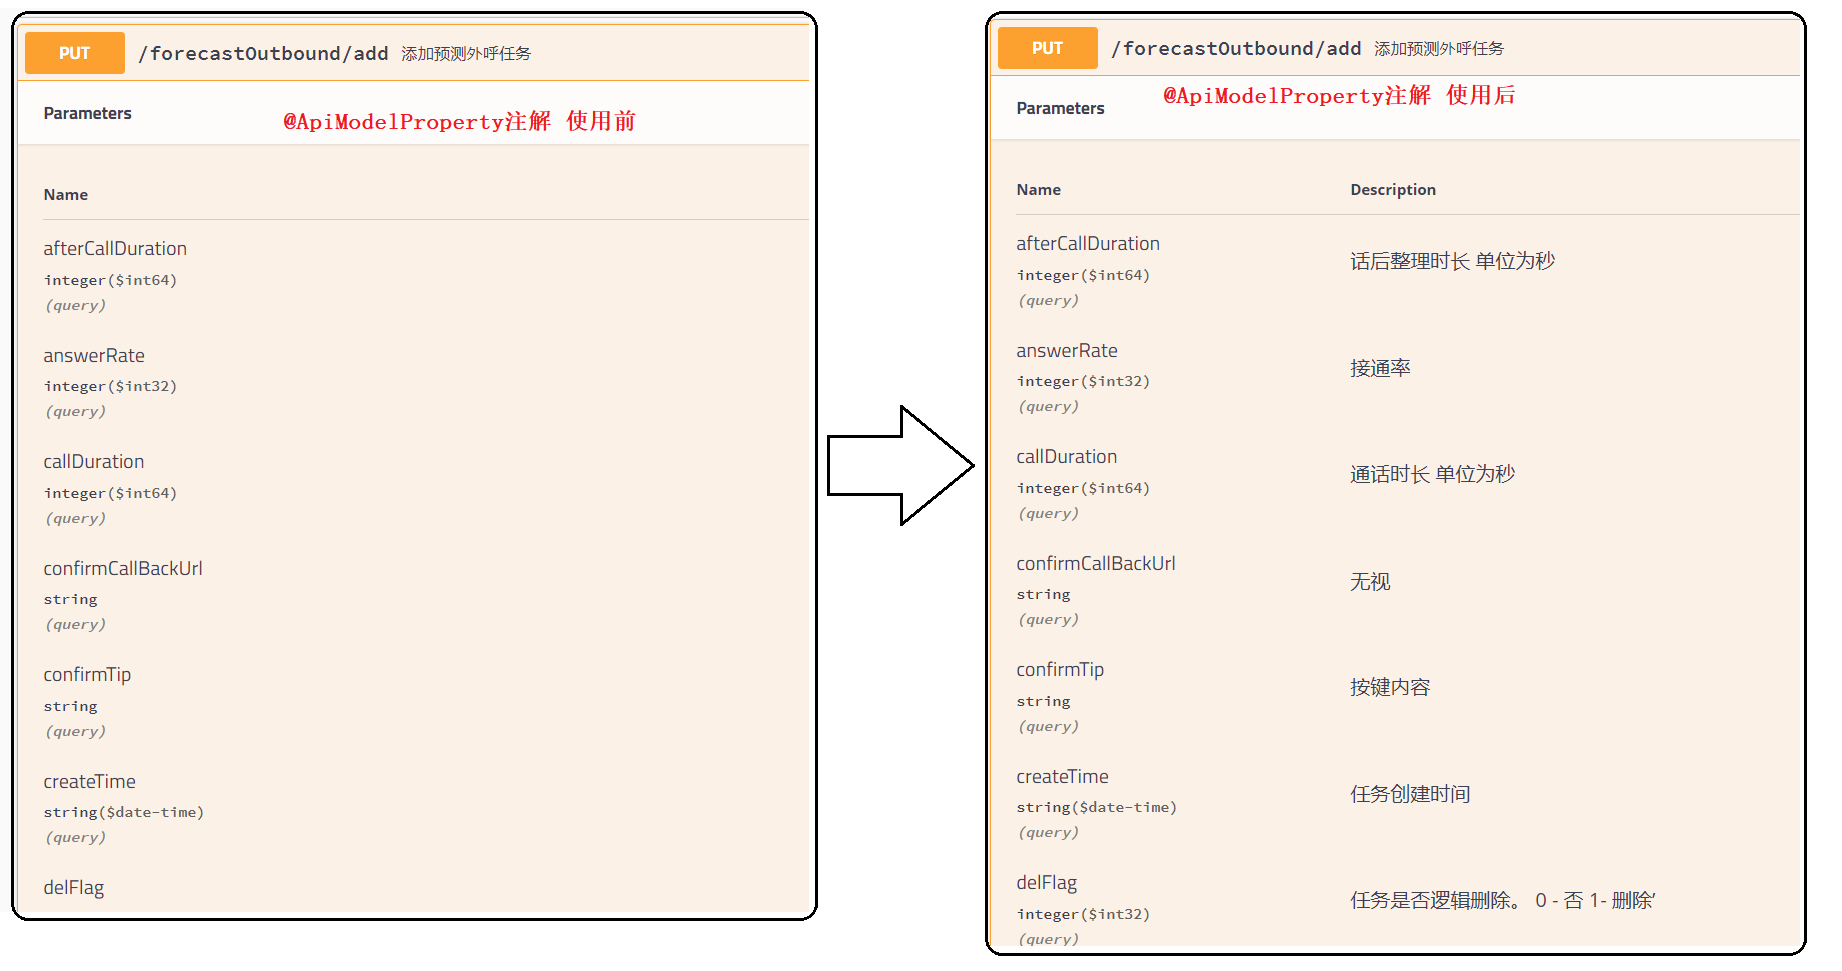Click the right orange PUT operation indicator
The width and height of the screenshot is (1842, 971).
[1046, 47]
